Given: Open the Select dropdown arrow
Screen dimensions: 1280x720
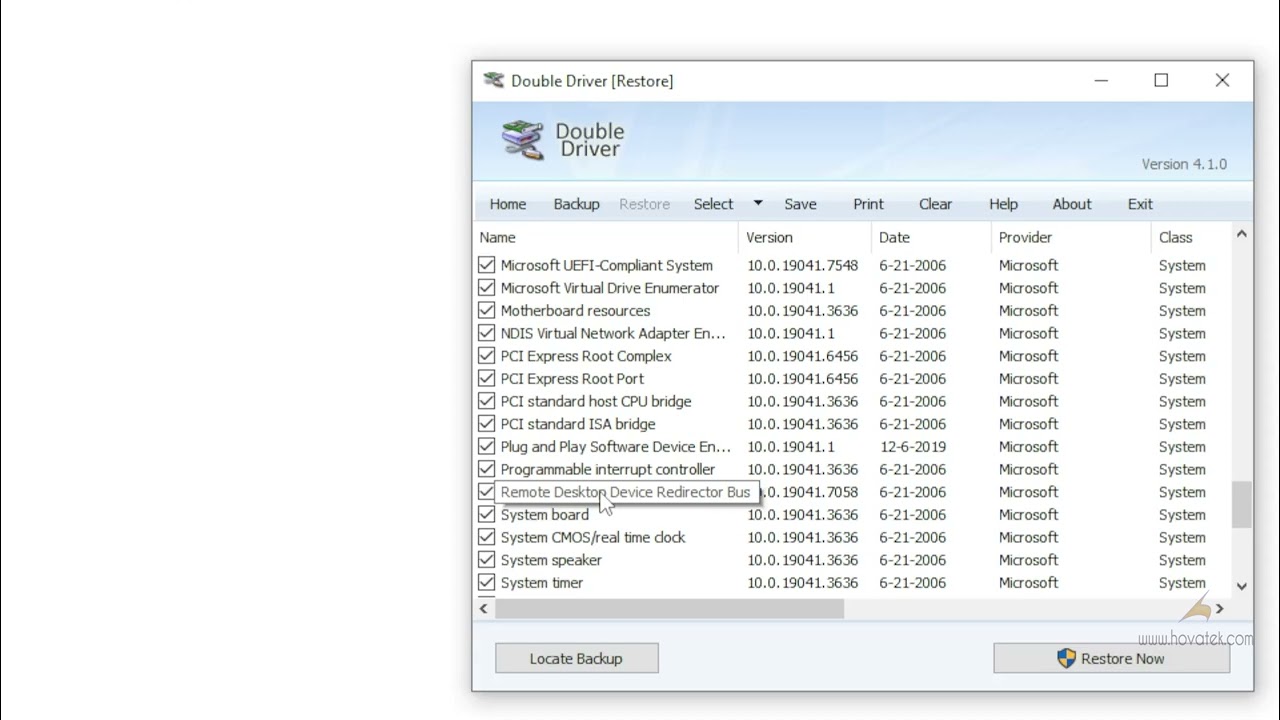Looking at the screenshot, I should 758,203.
